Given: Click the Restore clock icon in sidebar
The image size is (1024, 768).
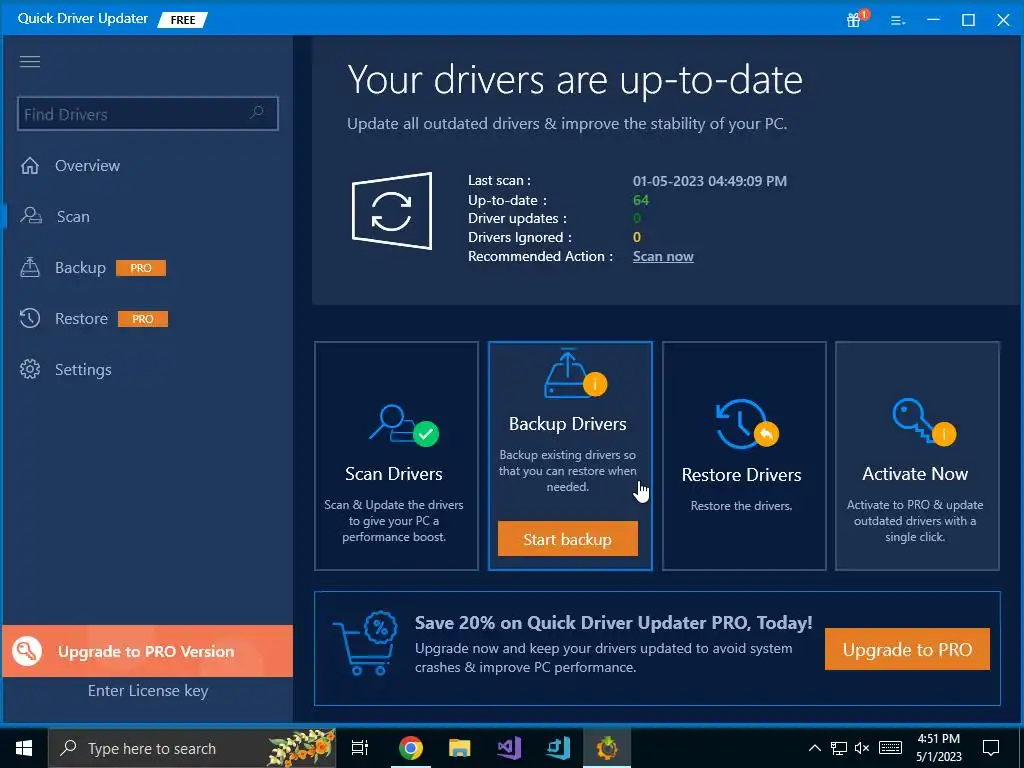Looking at the screenshot, I should click(30, 318).
